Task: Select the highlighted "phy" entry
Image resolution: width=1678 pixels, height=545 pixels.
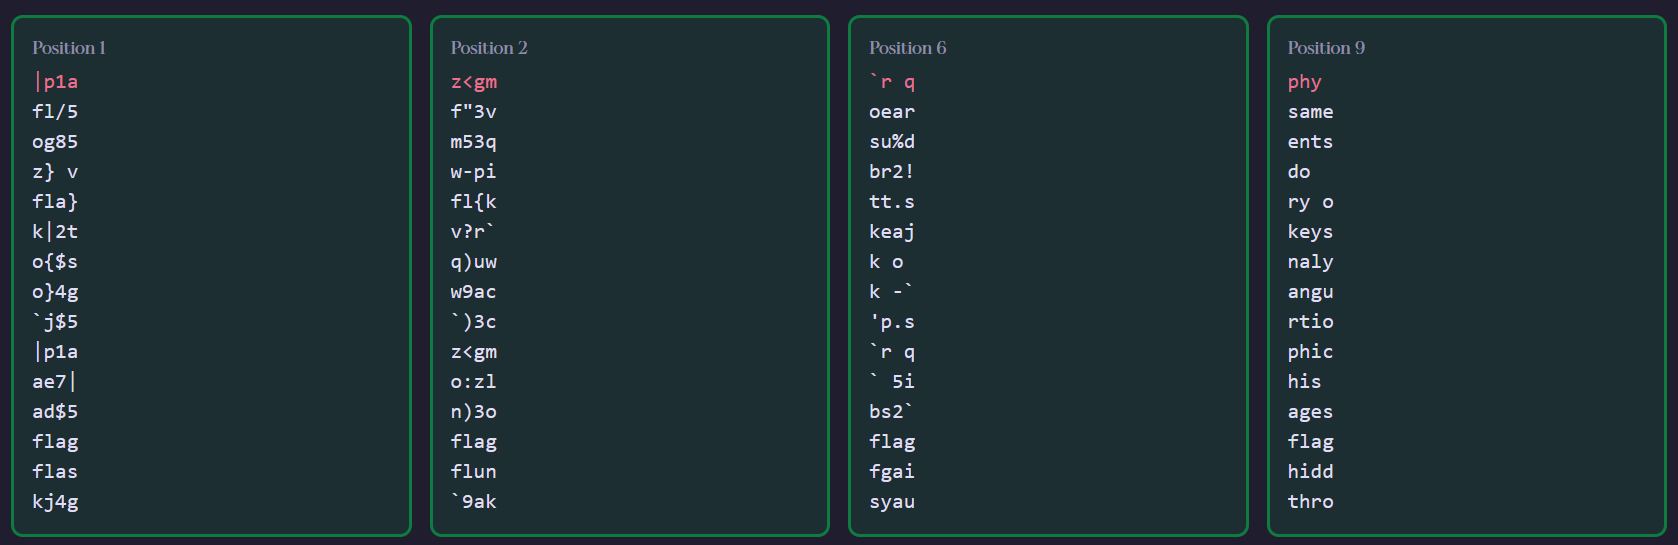Action: (1304, 82)
